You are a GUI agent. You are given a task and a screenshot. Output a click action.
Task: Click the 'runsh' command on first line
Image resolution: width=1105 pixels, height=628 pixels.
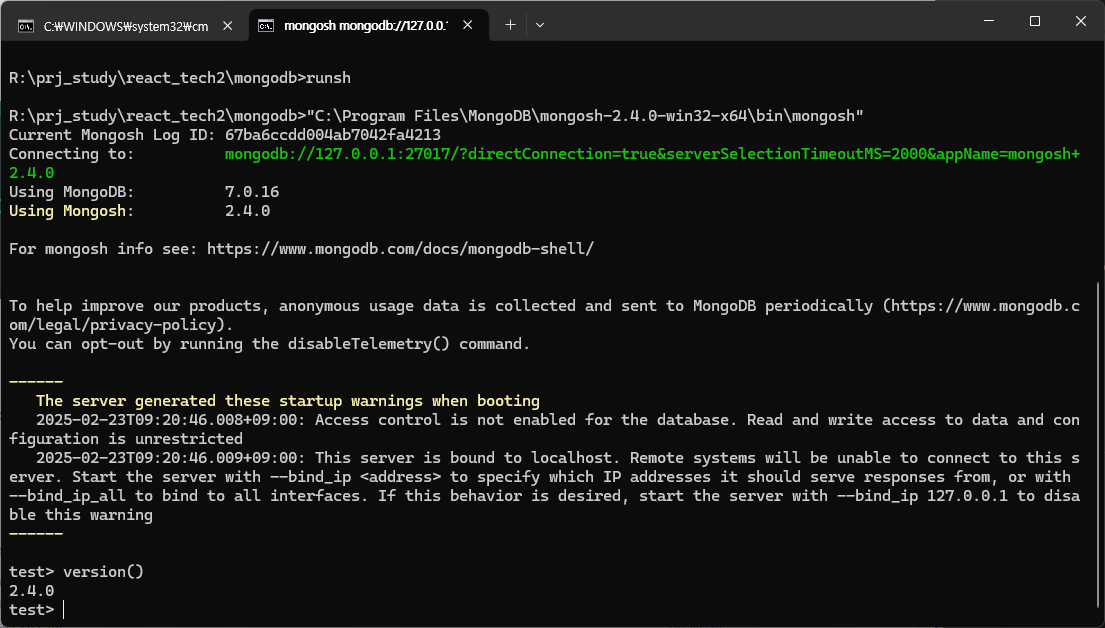[x=328, y=78]
